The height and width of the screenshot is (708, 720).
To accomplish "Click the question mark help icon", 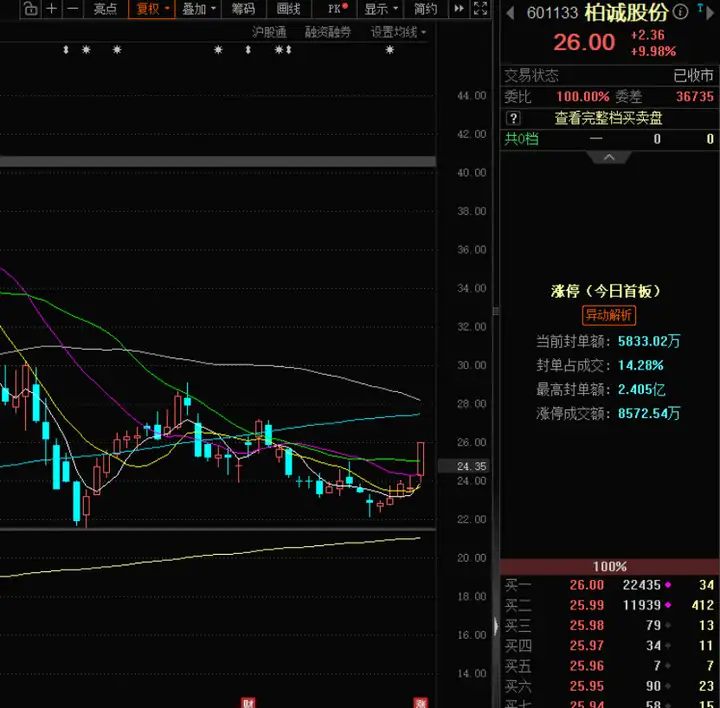I will pos(513,118).
